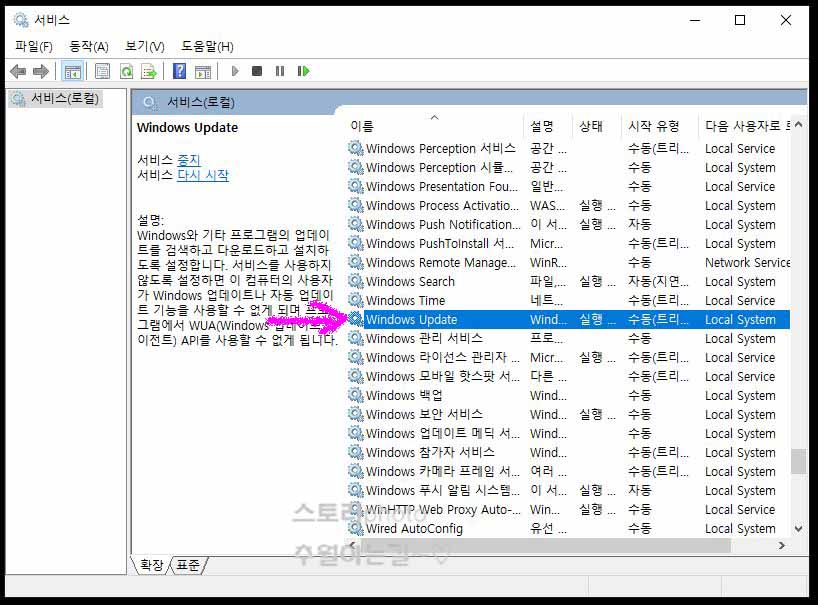Click the 다시 시작 service link
The height and width of the screenshot is (605, 818).
tap(203, 175)
